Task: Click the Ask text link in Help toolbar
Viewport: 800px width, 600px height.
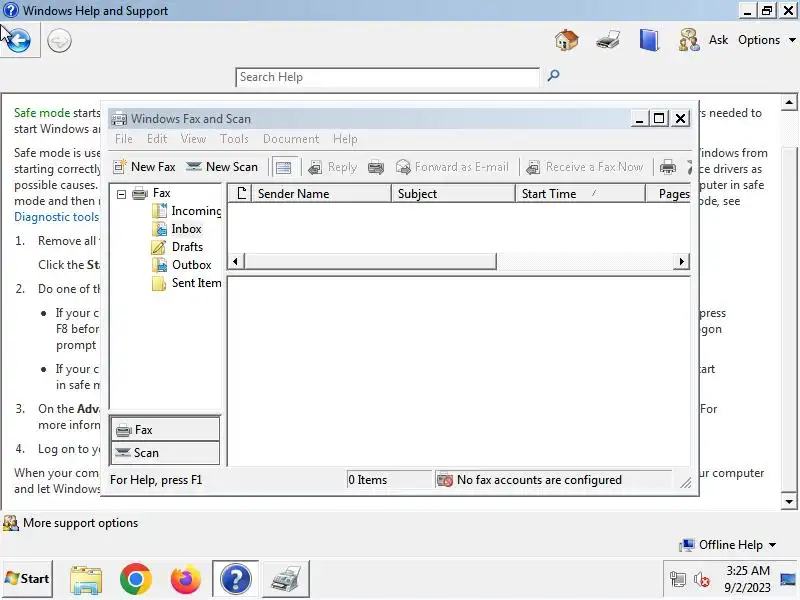Action: 718,40
